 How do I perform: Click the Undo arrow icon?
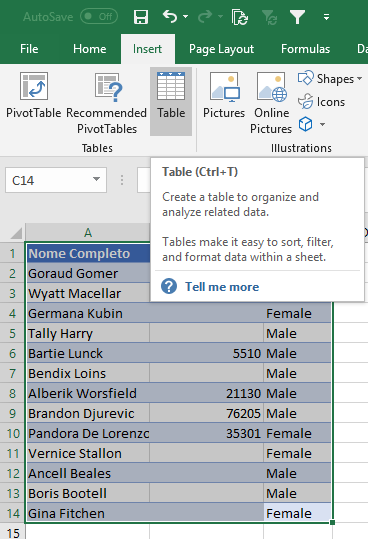coord(169,16)
